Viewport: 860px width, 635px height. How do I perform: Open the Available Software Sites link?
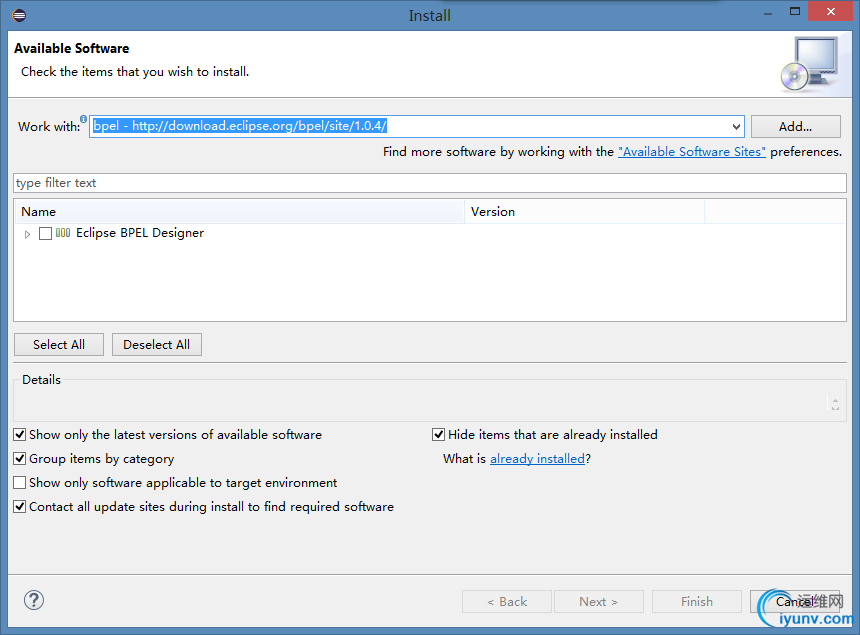(x=692, y=152)
